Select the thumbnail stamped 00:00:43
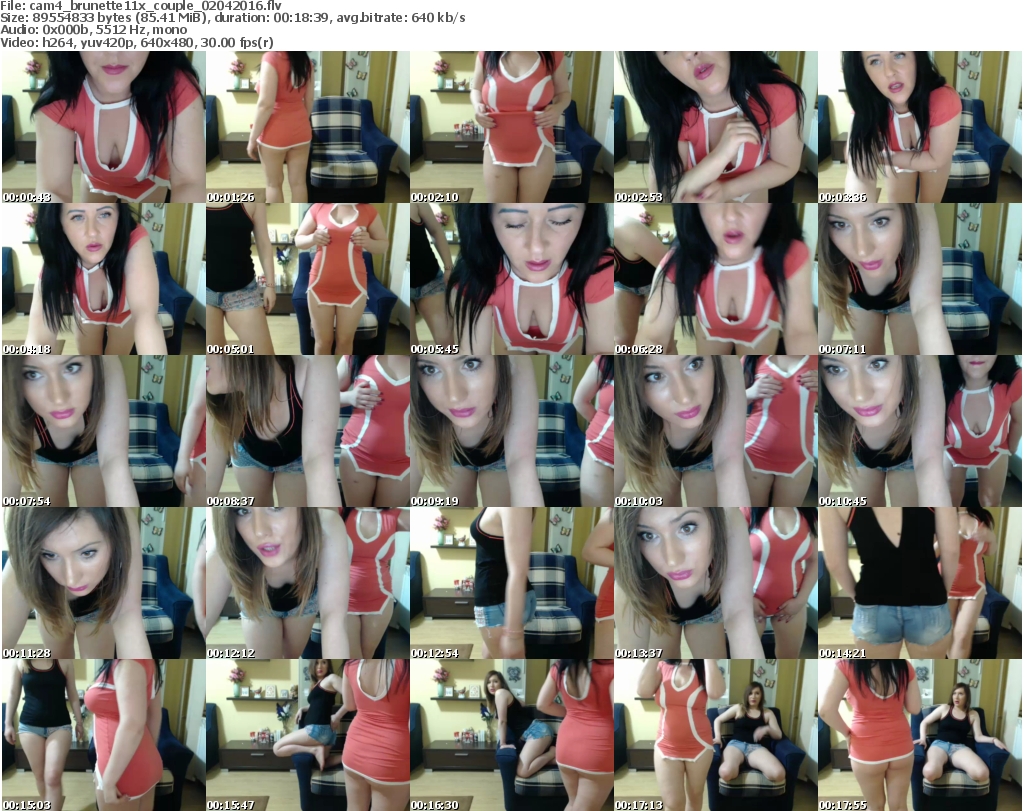Screen dimensions: 1024x811 point(103,127)
